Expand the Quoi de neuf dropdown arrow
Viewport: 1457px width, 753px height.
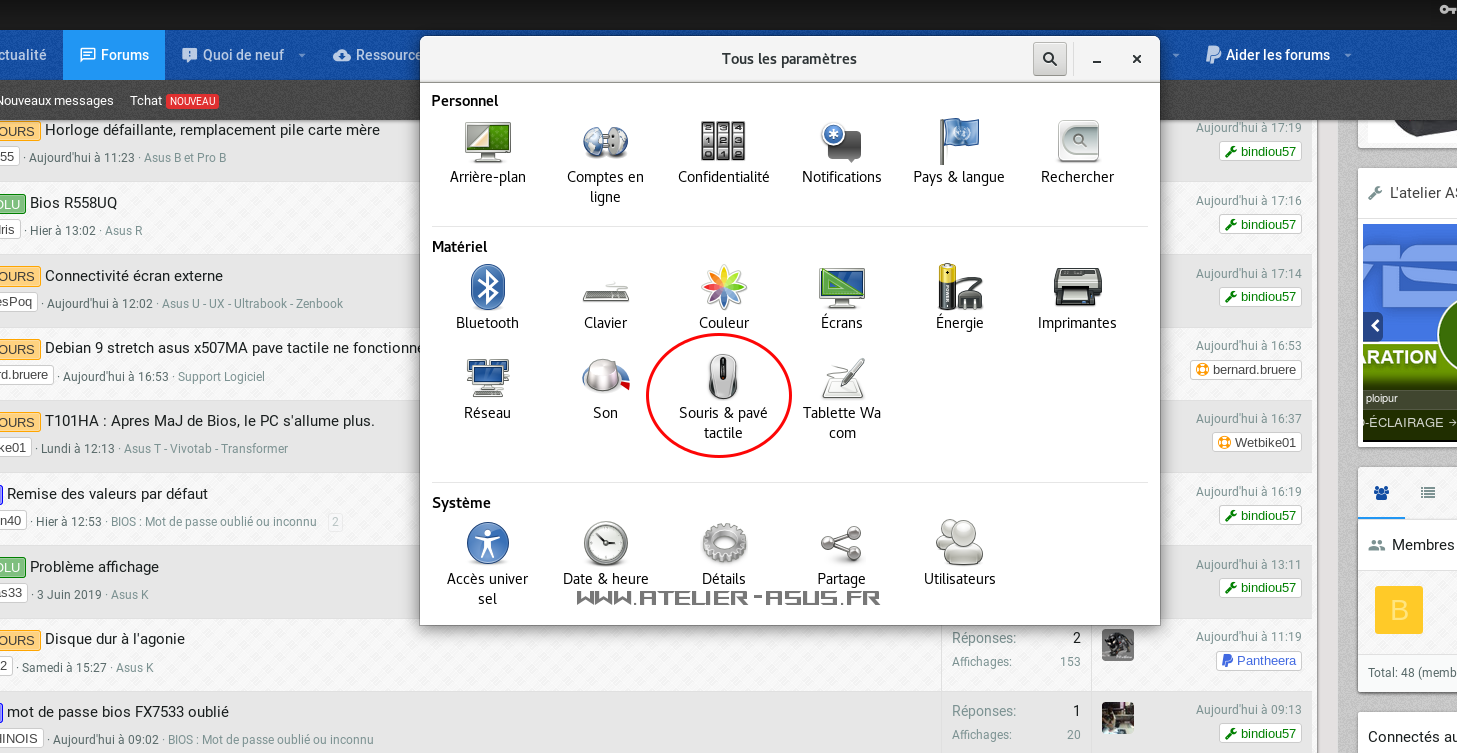coord(302,56)
